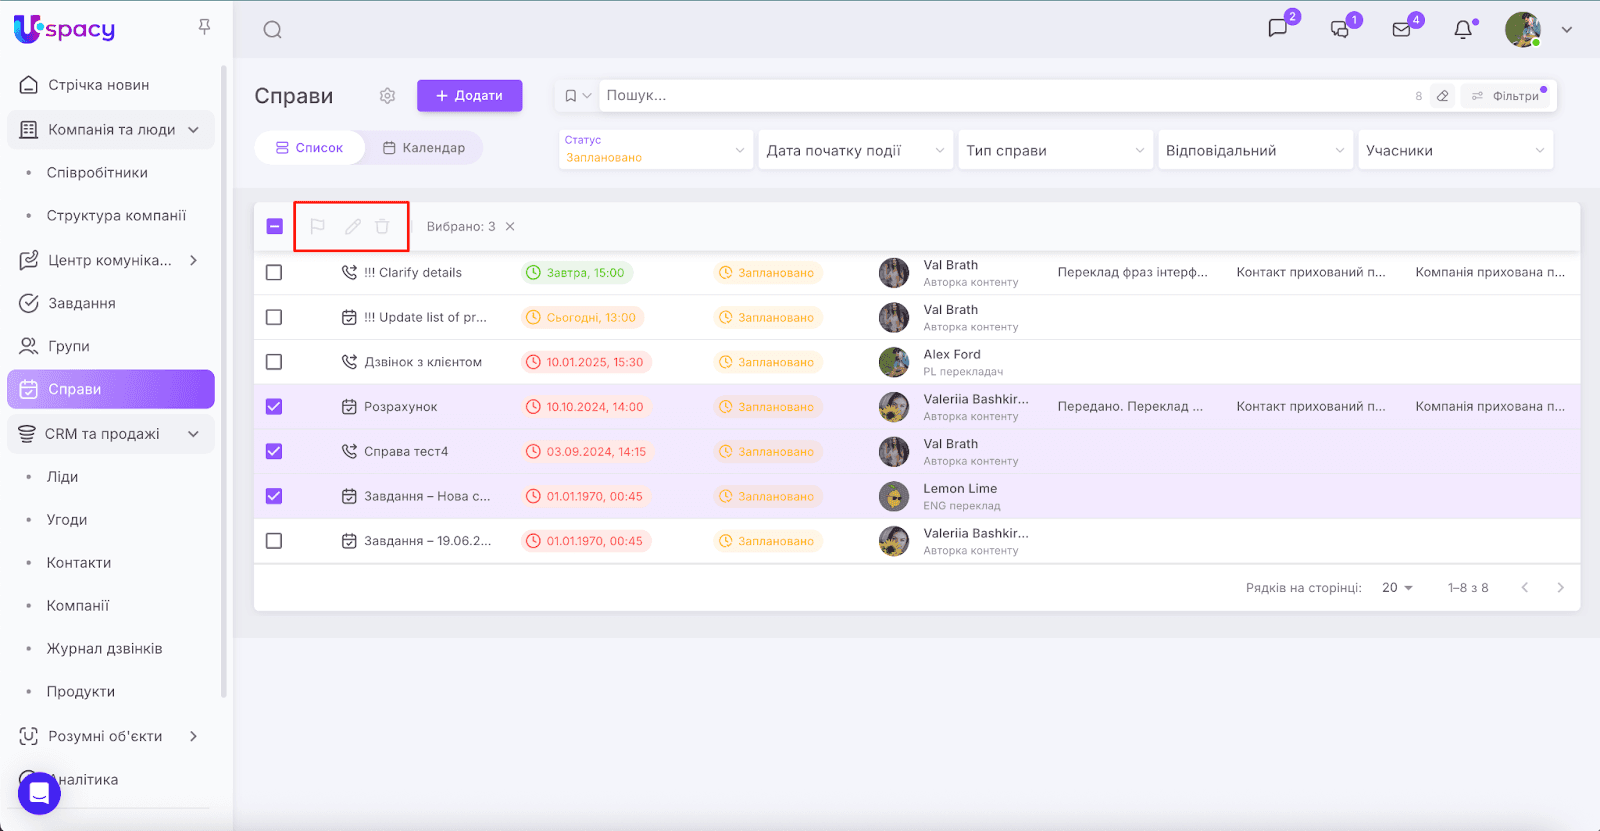Change rows per page dropdown showing 20

coord(1397,588)
